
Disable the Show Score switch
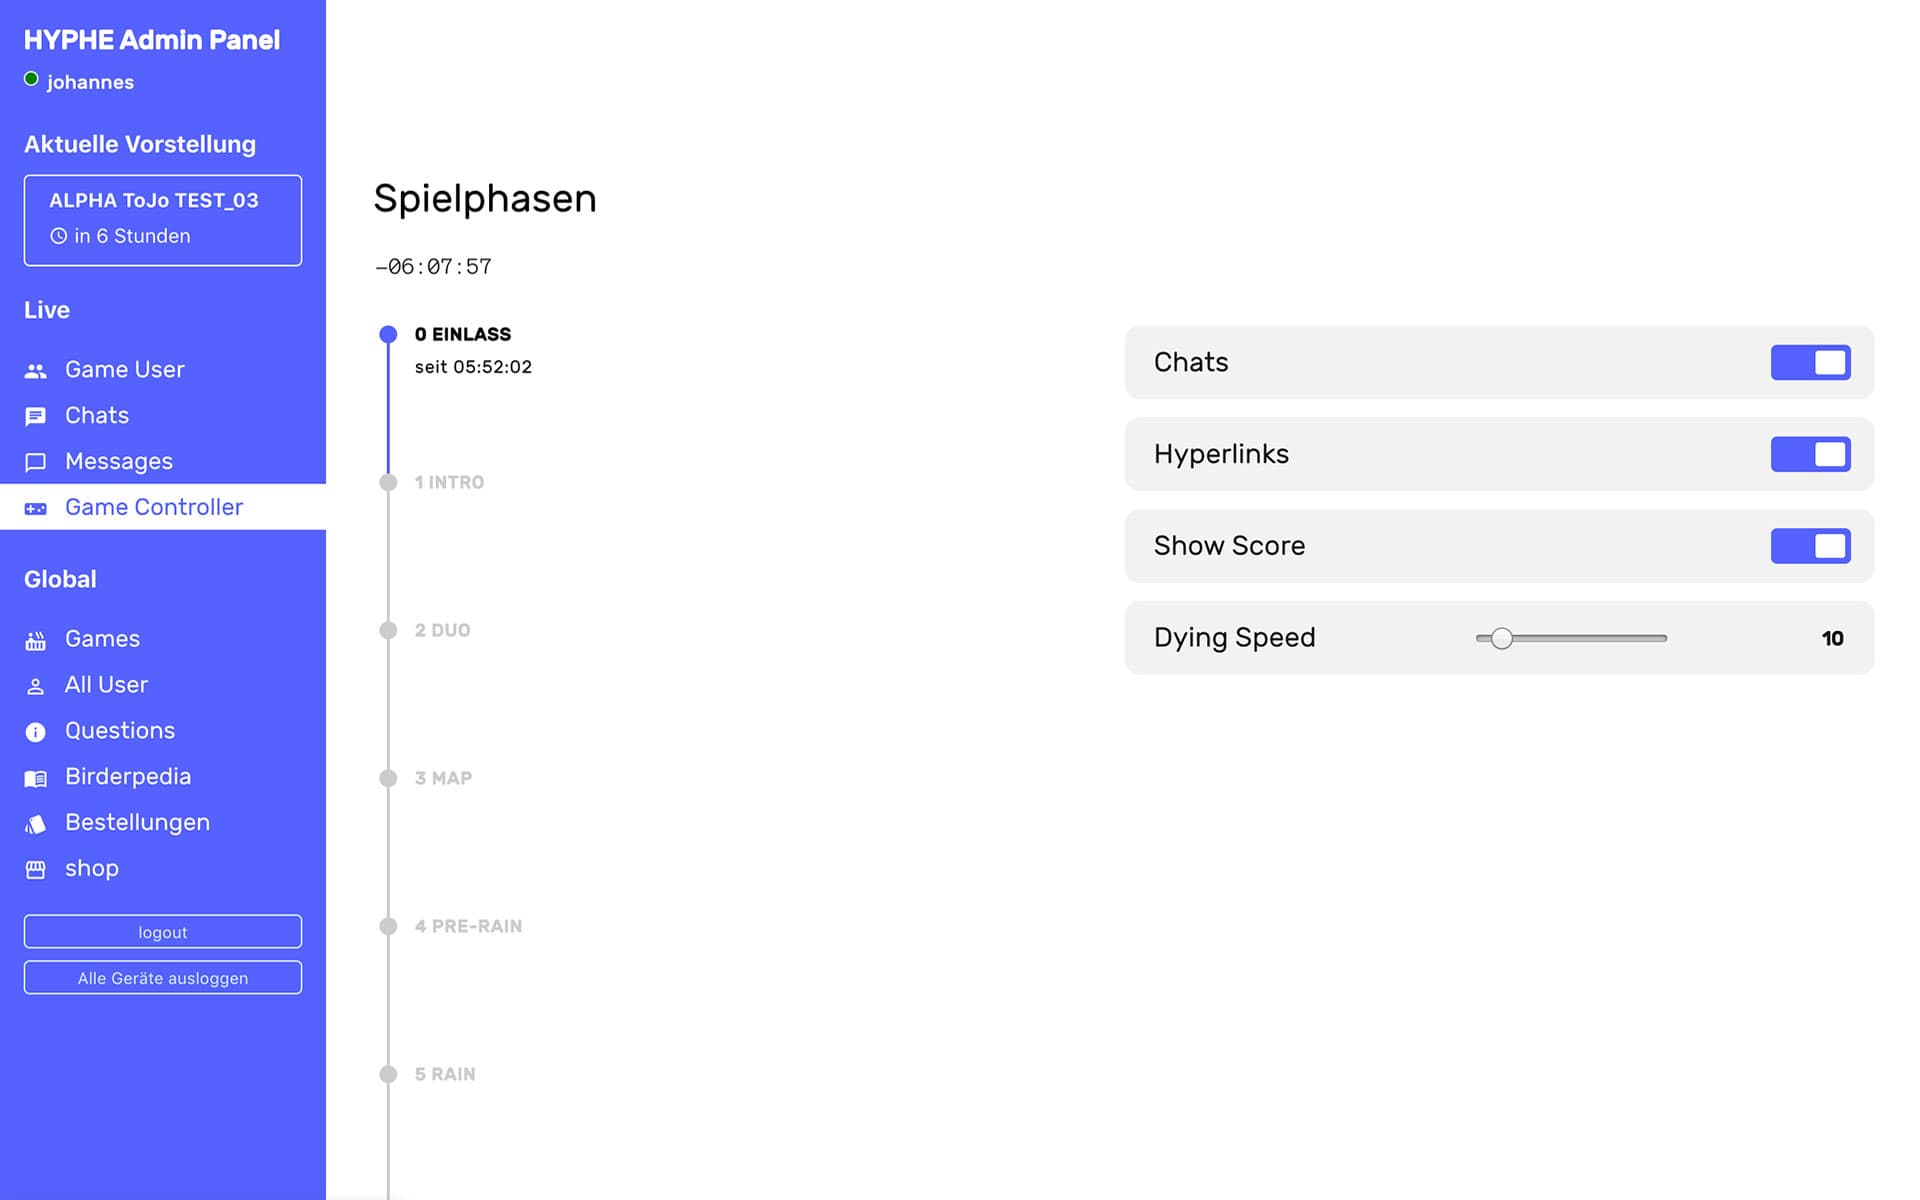(x=1810, y=546)
